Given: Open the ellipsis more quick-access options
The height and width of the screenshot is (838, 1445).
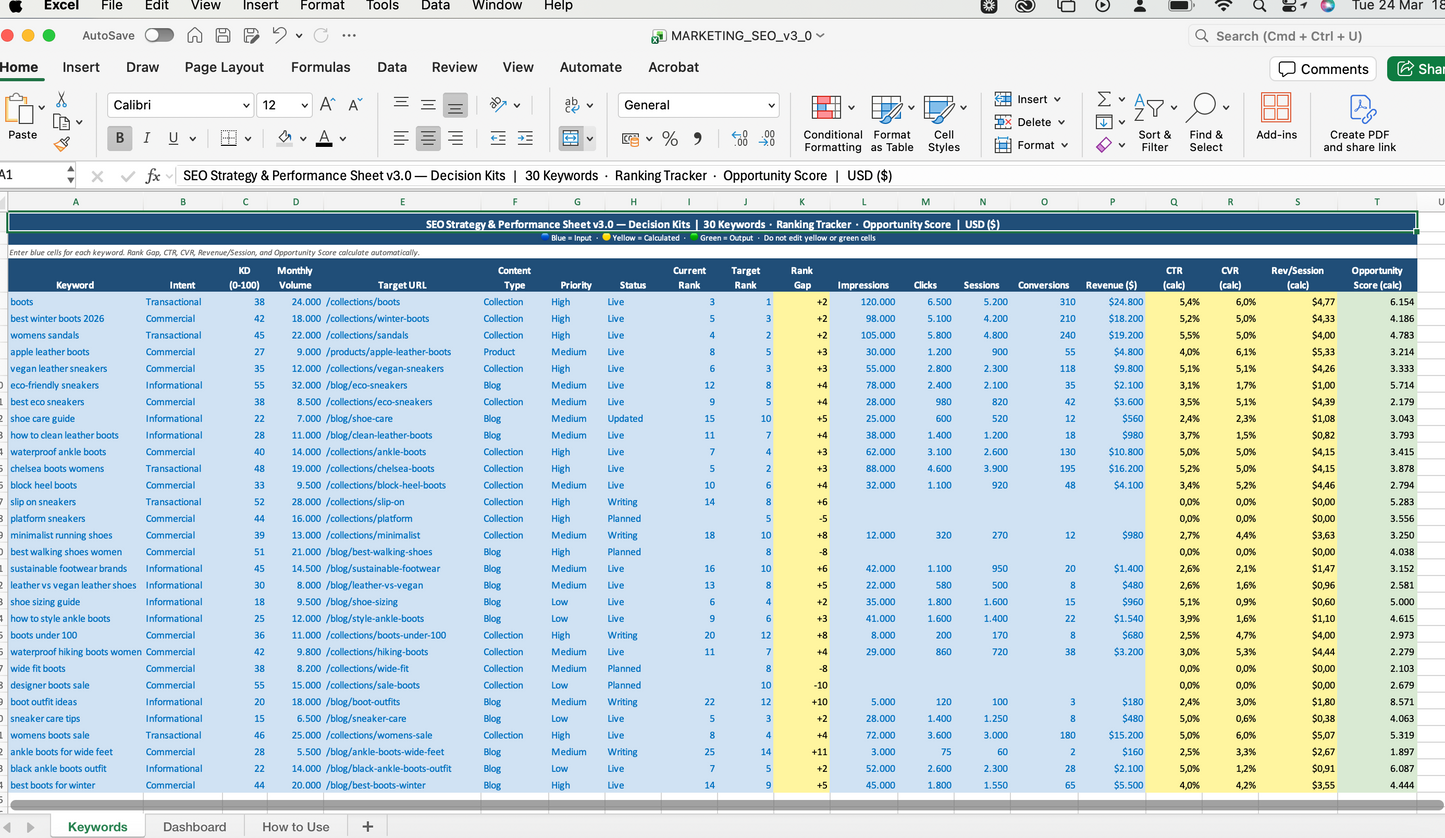Looking at the screenshot, I should click(x=349, y=35).
